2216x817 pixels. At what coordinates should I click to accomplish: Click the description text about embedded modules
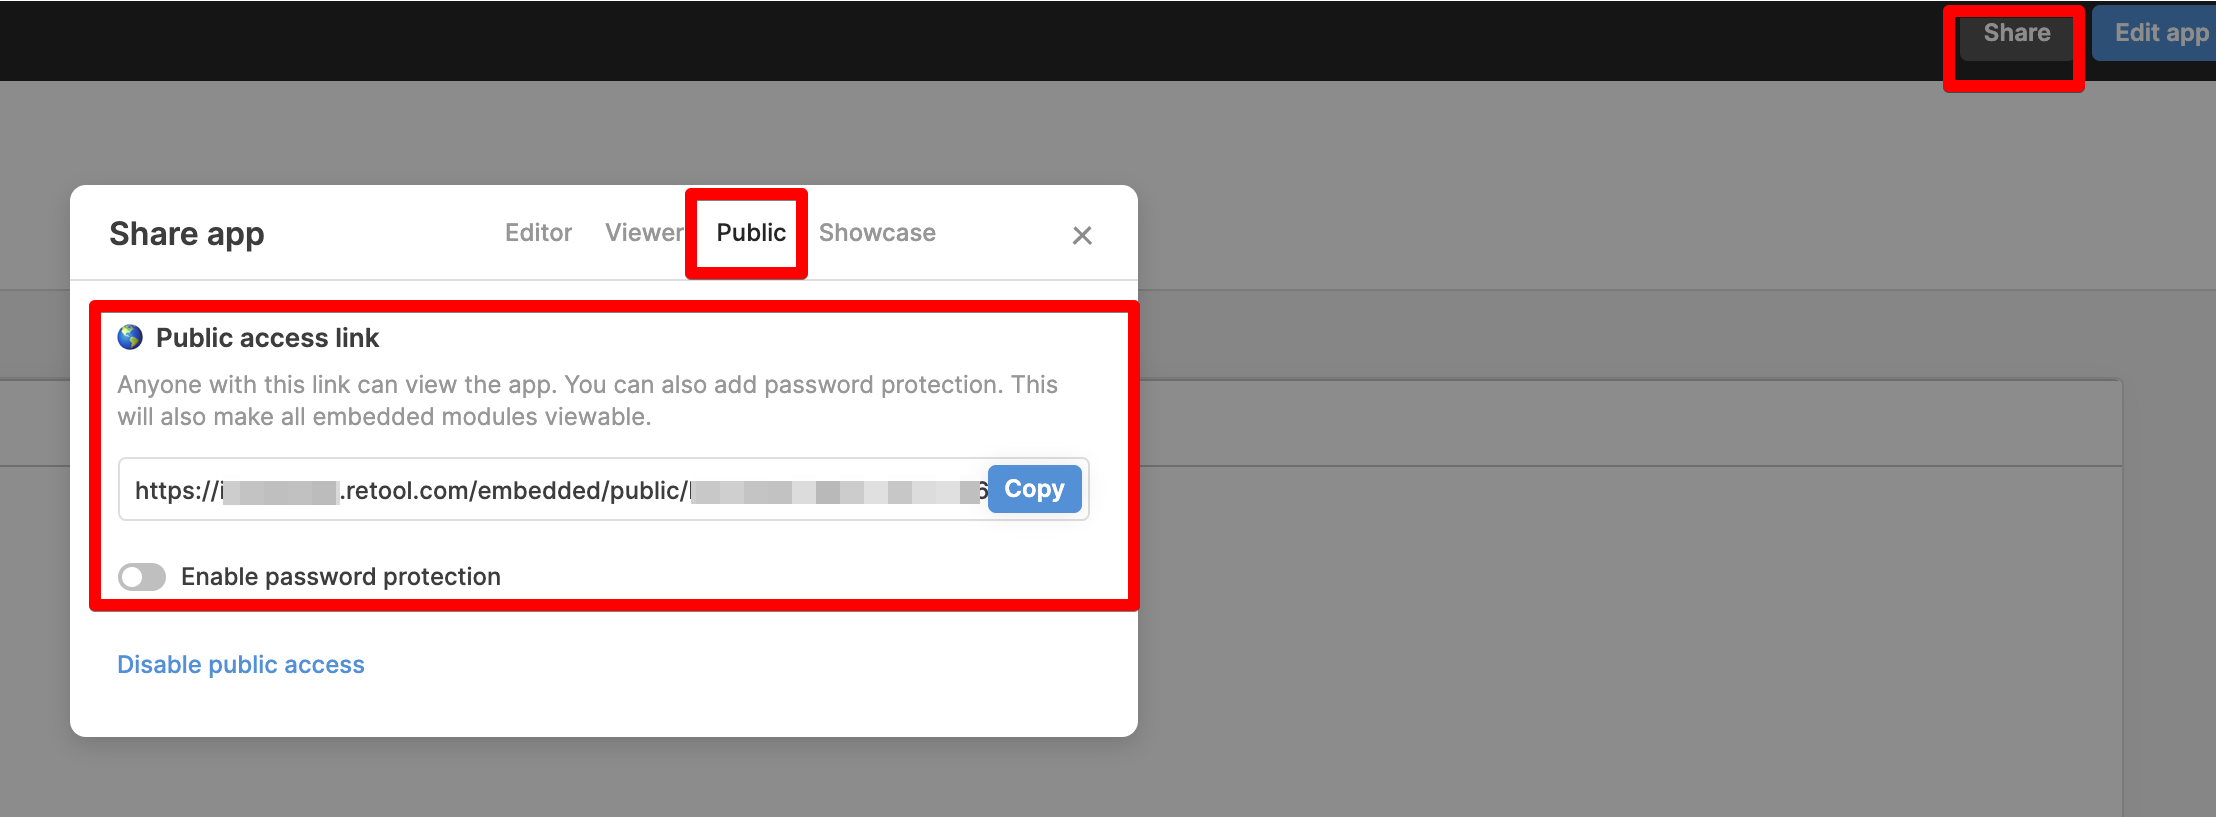tap(587, 401)
